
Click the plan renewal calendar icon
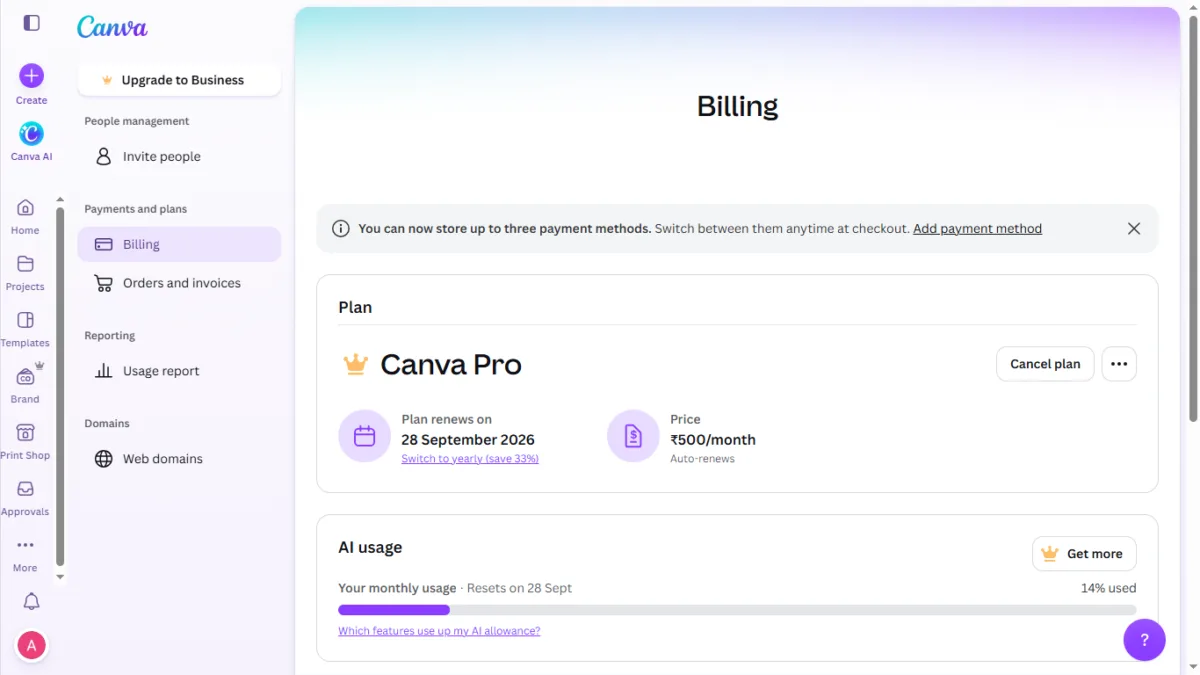[365, 436]
